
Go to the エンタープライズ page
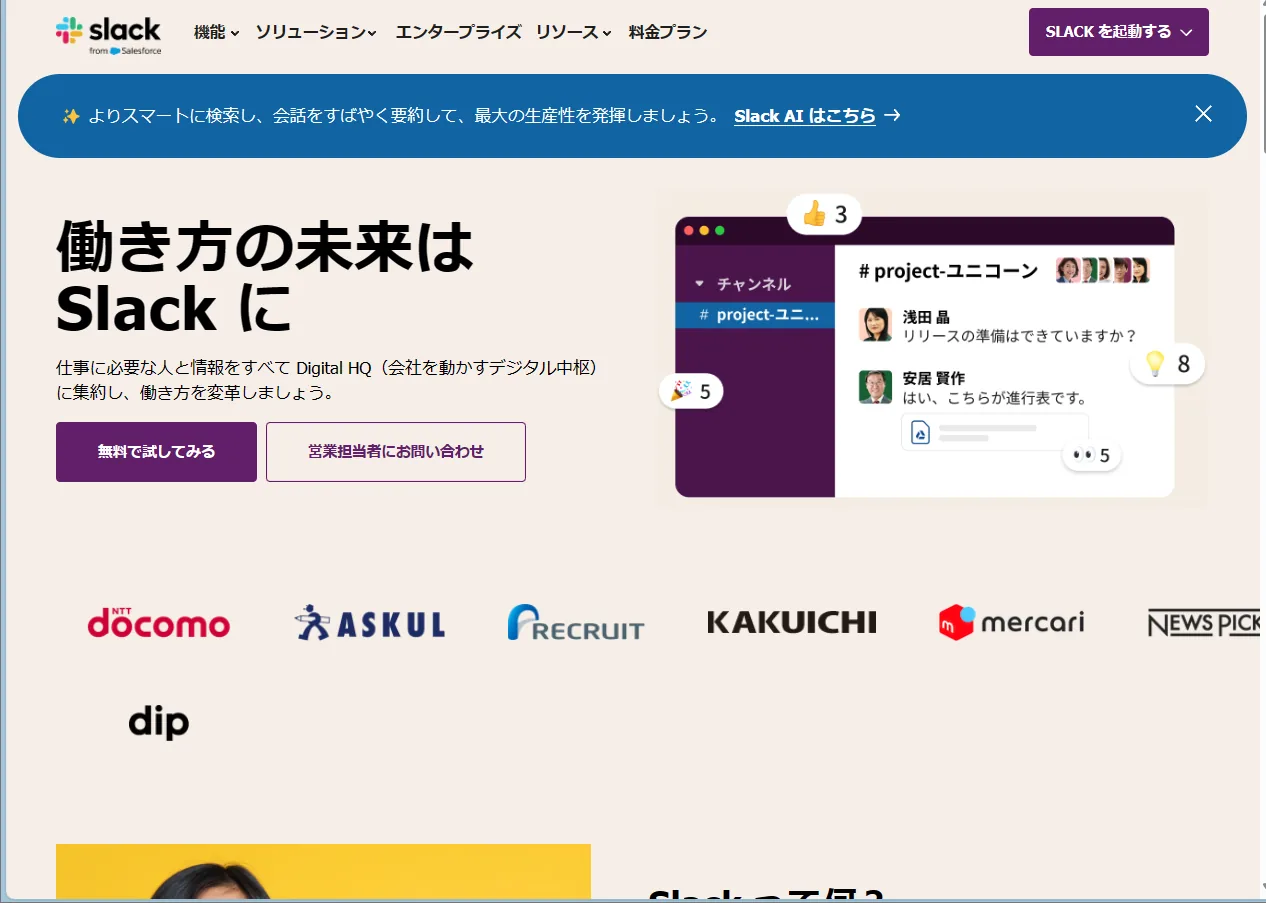pyautogui.click(x=458, y=32)
